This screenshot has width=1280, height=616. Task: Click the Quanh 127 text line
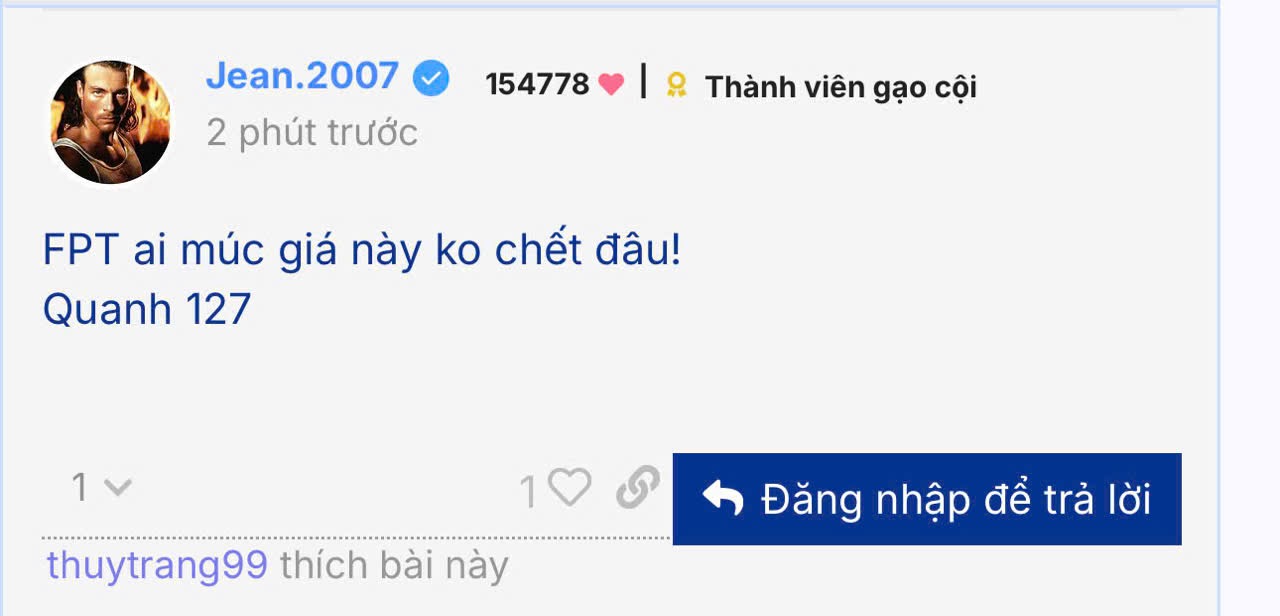click(x=146, y=311)
